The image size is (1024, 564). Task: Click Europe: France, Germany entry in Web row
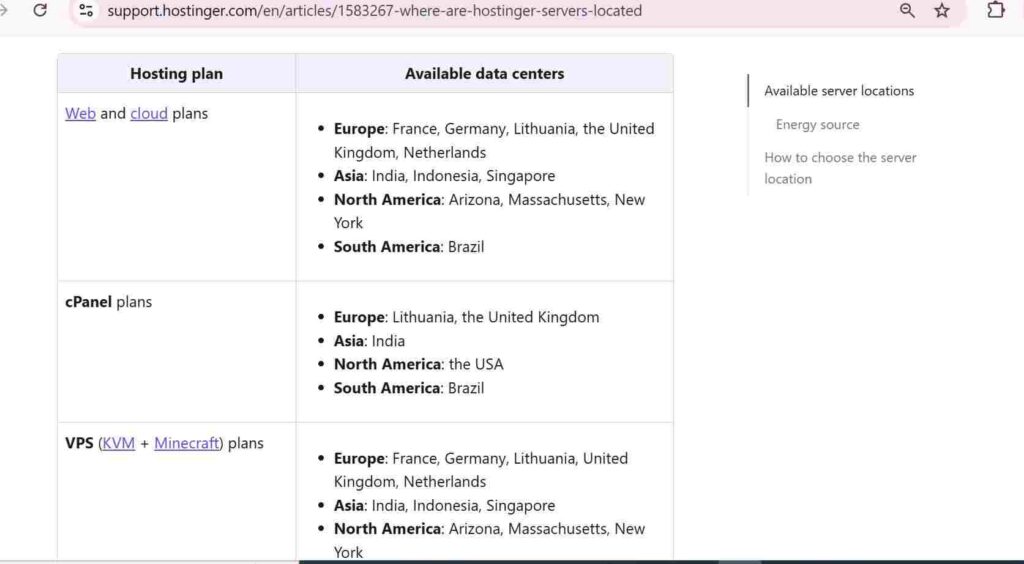[494, 140]
